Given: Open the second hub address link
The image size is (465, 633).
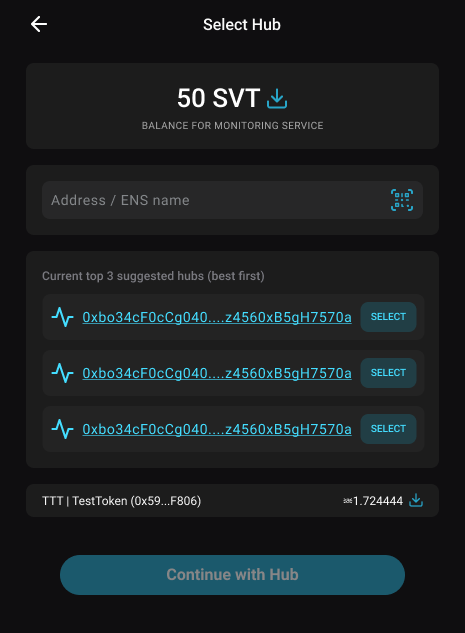Looking at the screenshot, I should [217, 373].
